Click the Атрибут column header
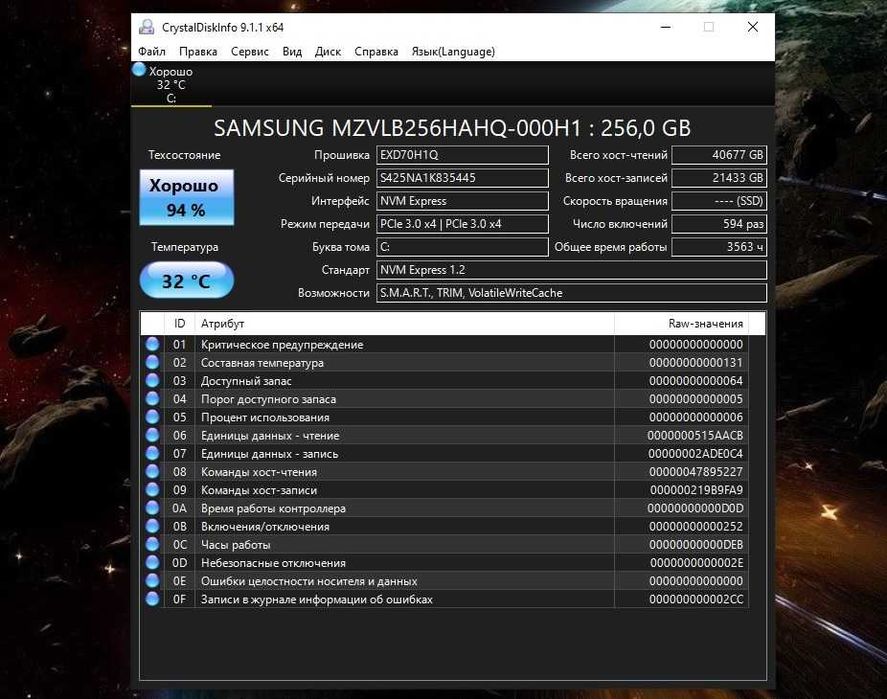 (404, 323)
